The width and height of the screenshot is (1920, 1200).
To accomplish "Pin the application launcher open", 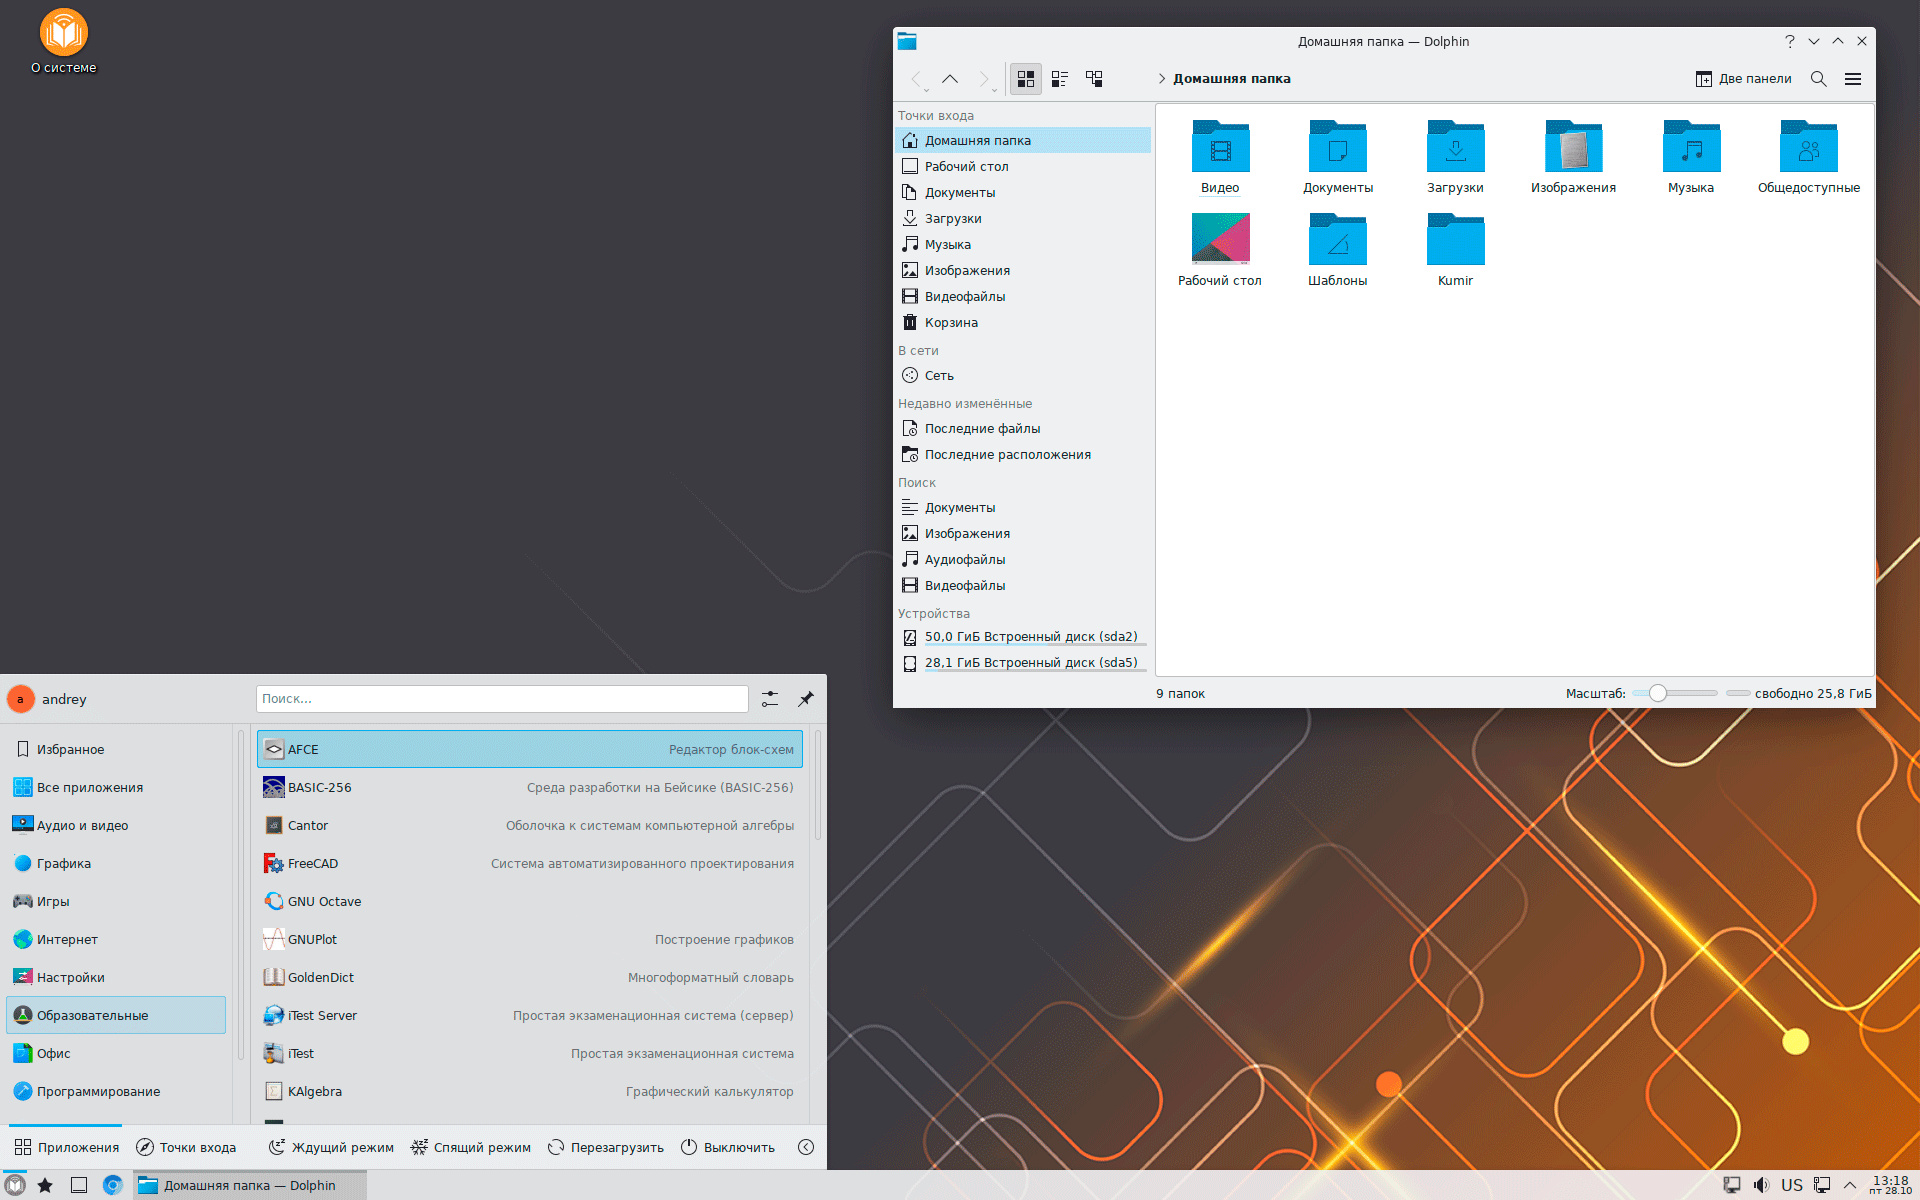I will tap(806, 699).
